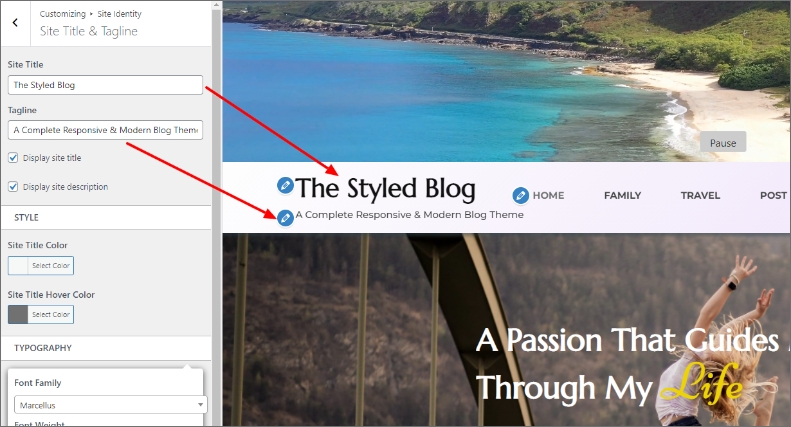Open the Font Family Marcellus dropdown
Viewport: 791px width, 427px height.
coord(110,405)
